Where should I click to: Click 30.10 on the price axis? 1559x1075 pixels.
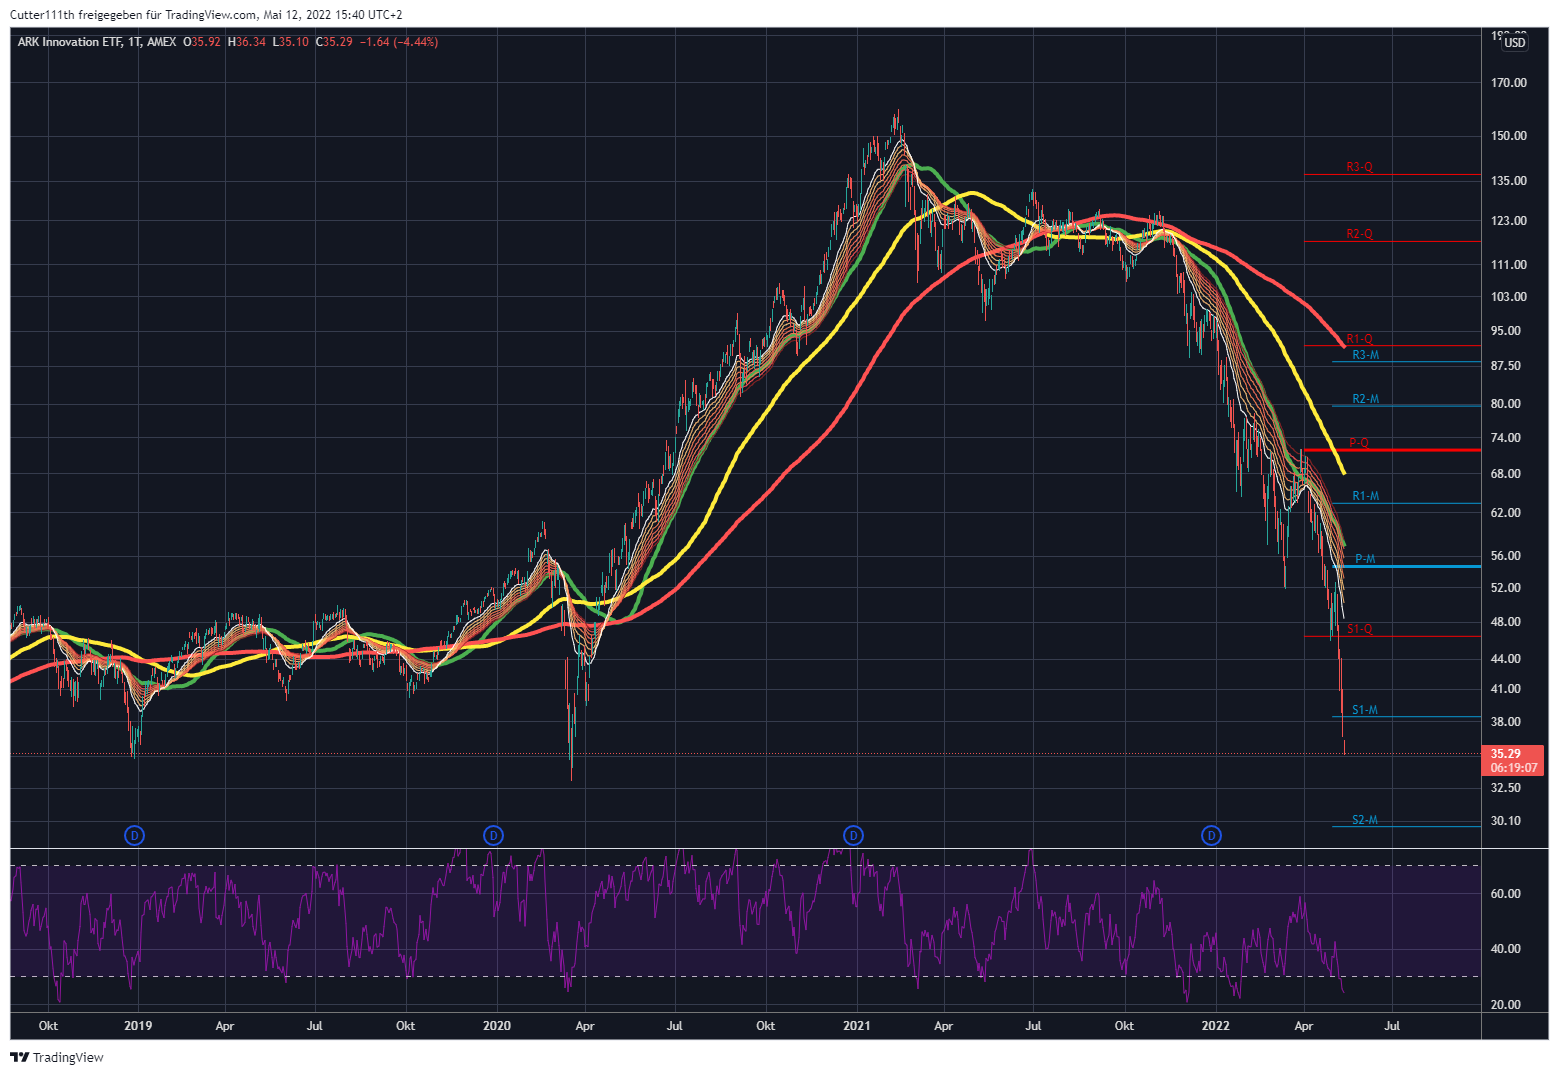[1506, 821]
